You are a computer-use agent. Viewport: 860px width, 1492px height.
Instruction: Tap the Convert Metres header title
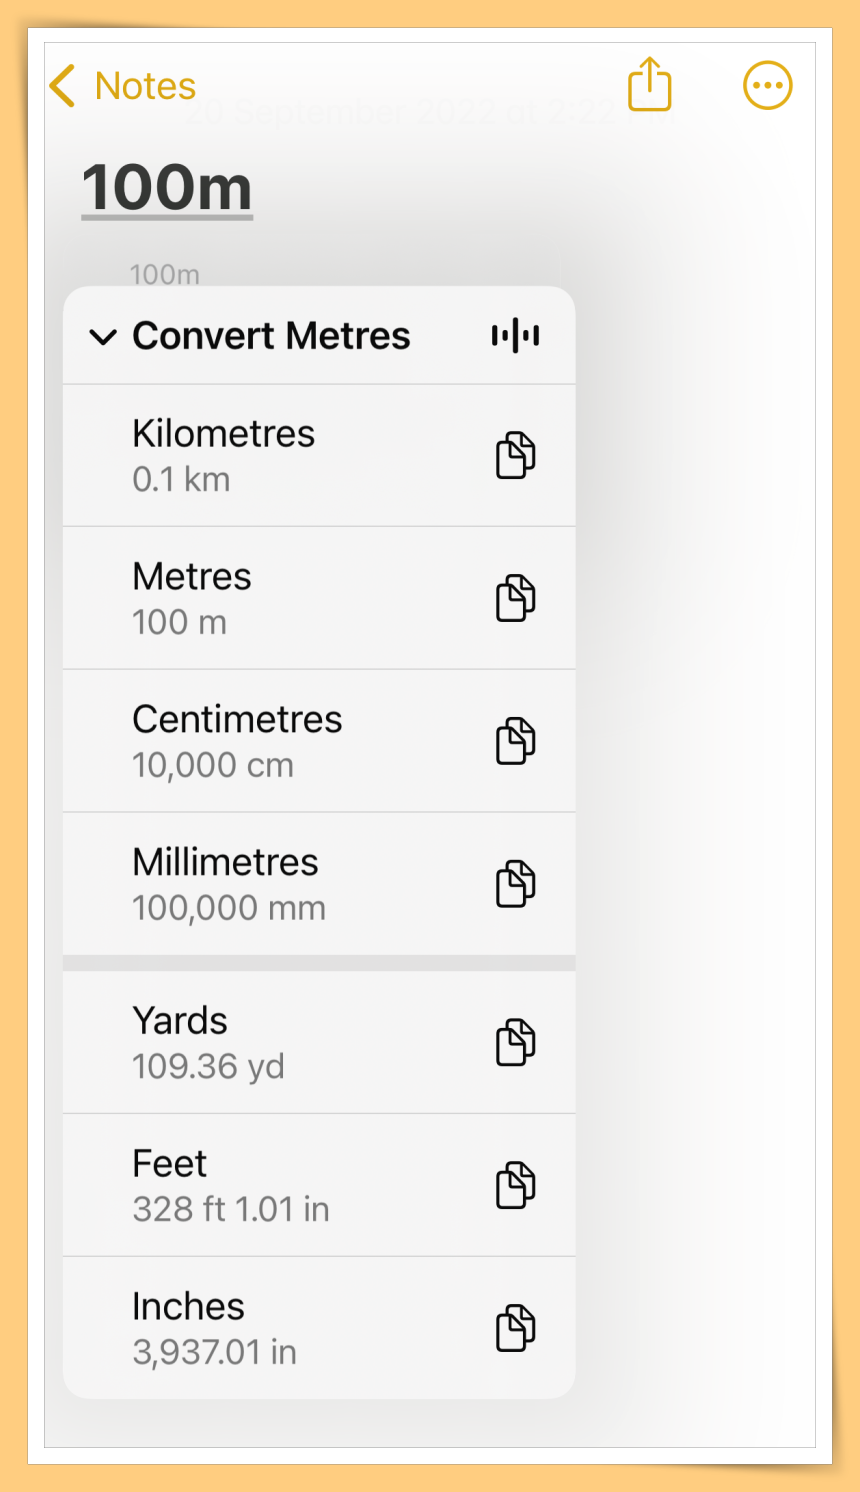tap(271, 336)
